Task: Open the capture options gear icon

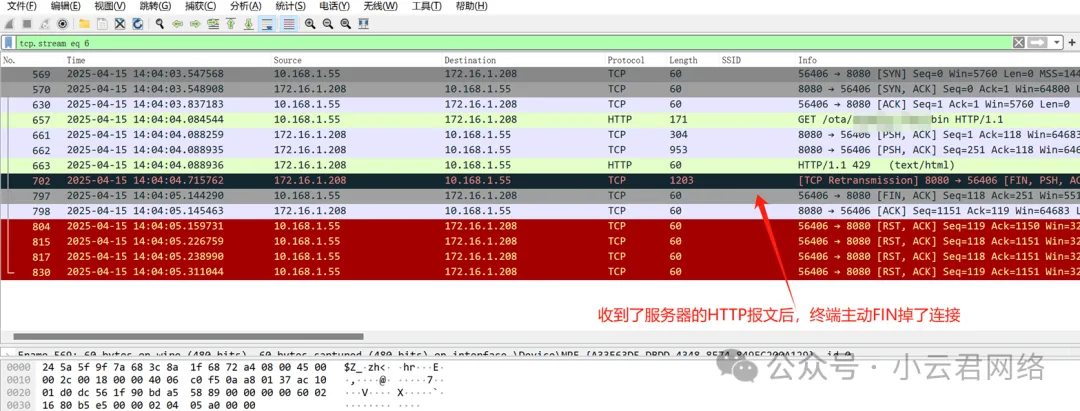Action: tap(63, 23)
